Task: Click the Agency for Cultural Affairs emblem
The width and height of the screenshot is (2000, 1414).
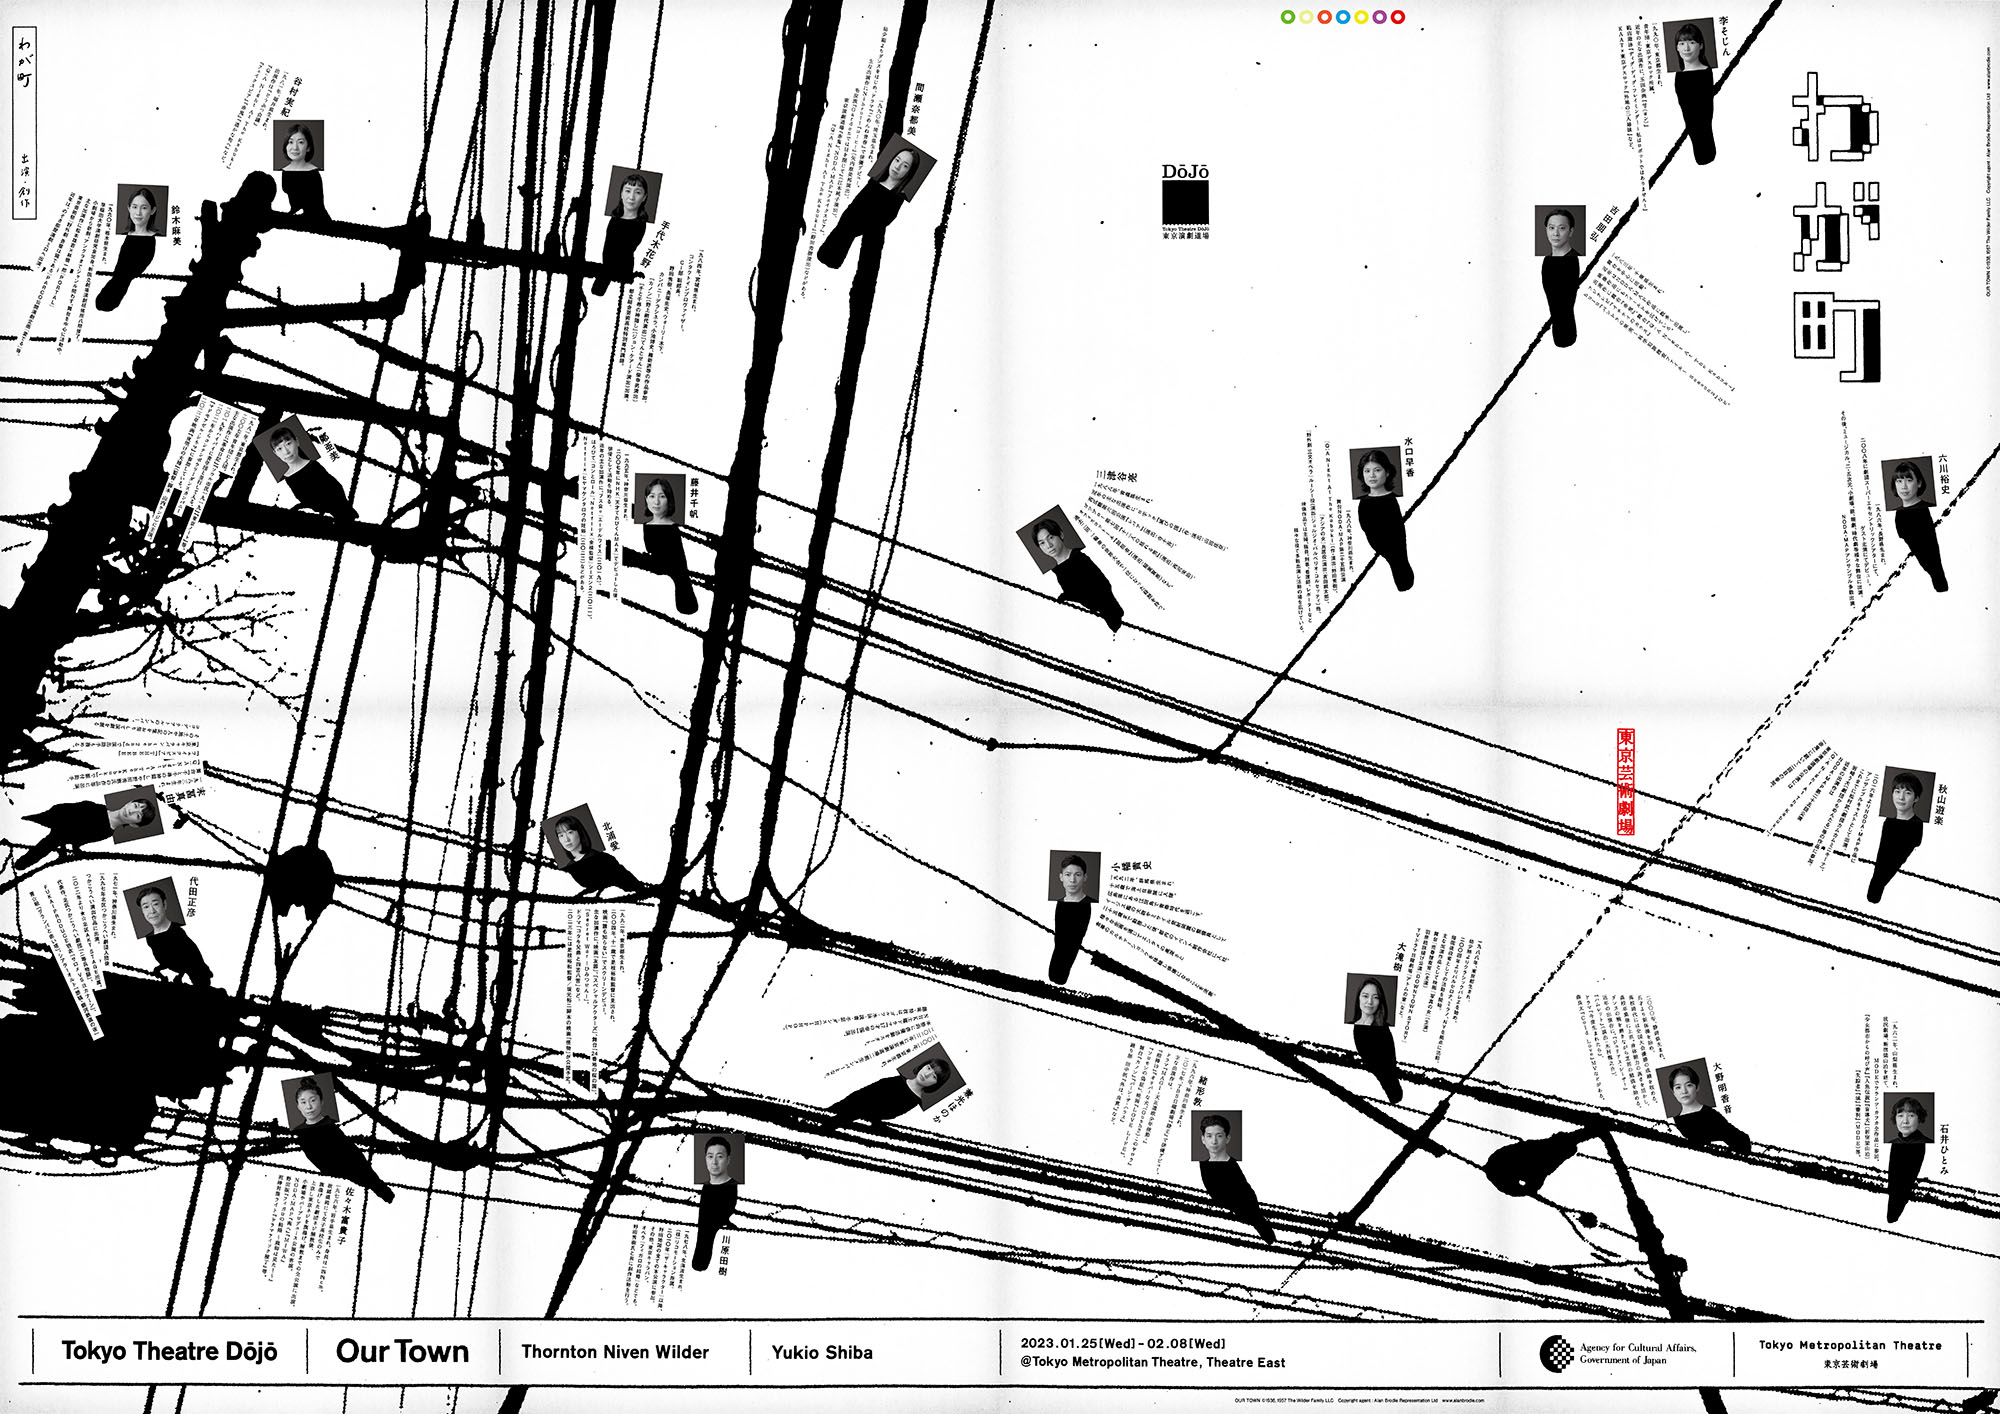Action: point(1556,1353)
